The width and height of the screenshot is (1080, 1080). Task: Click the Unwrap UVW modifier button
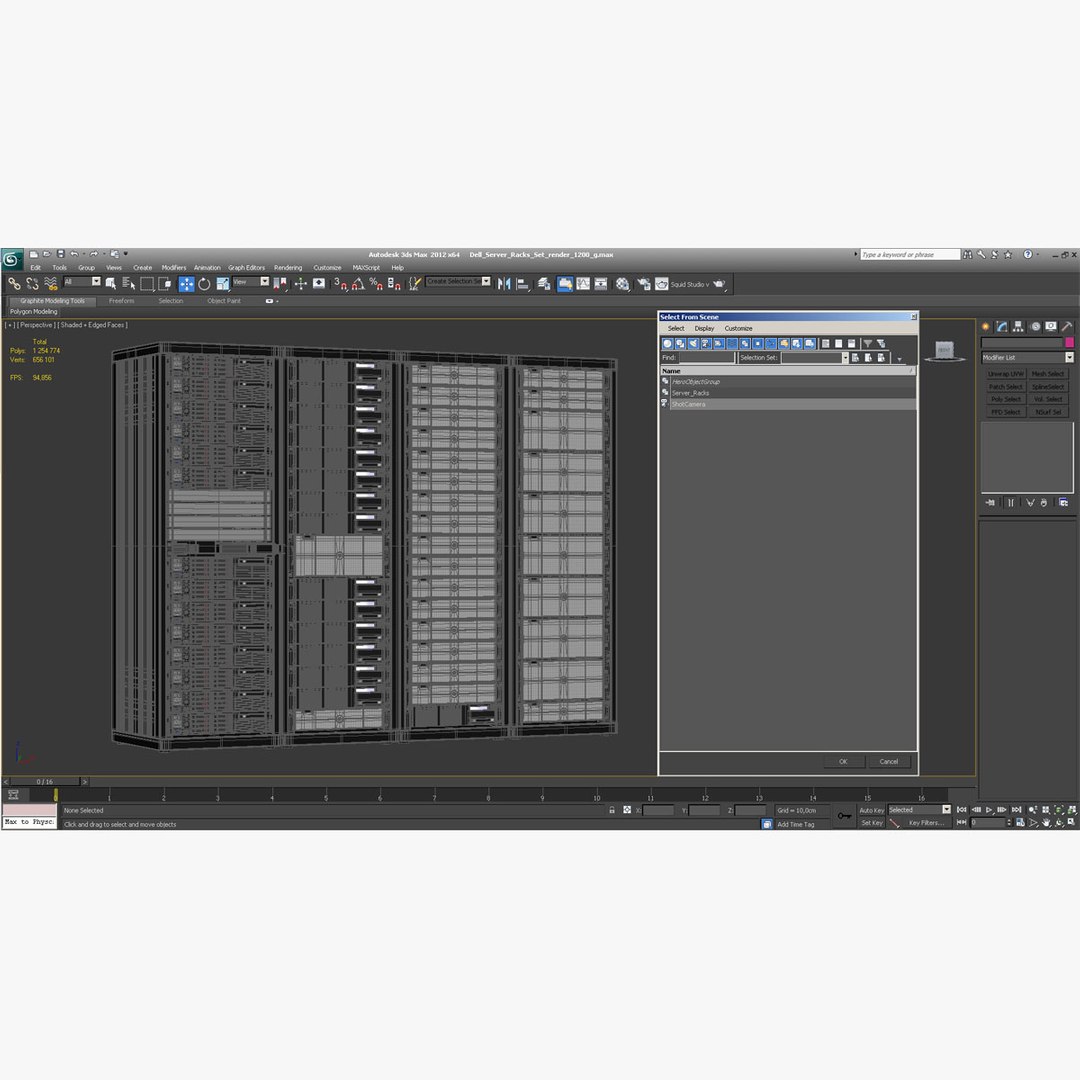click(x=1006, y=374)
